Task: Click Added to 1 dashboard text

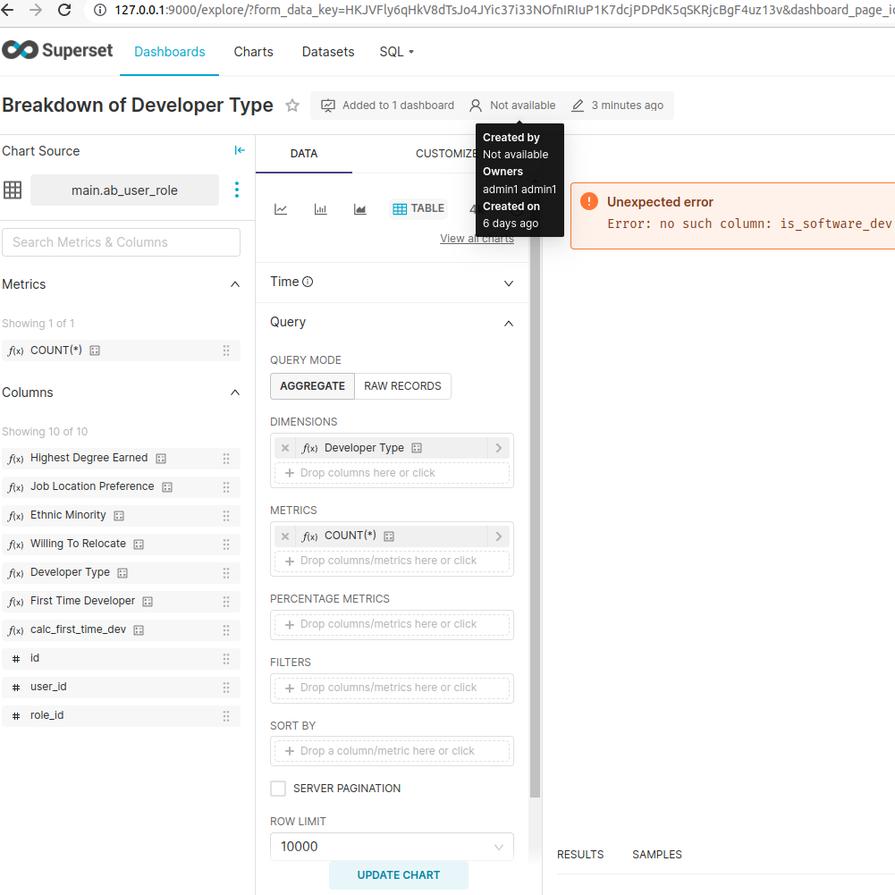Action: (398, 106)
